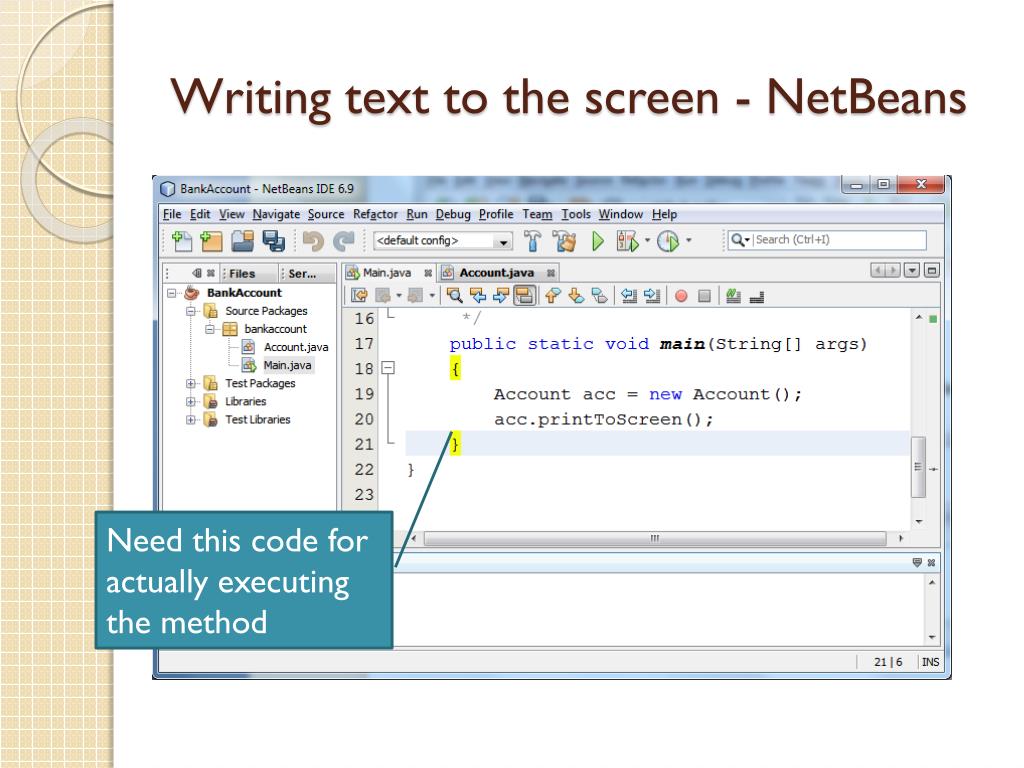Open the Team menu
The width and height of the screenshot is (1024, 768).
[x=537, y=214]
